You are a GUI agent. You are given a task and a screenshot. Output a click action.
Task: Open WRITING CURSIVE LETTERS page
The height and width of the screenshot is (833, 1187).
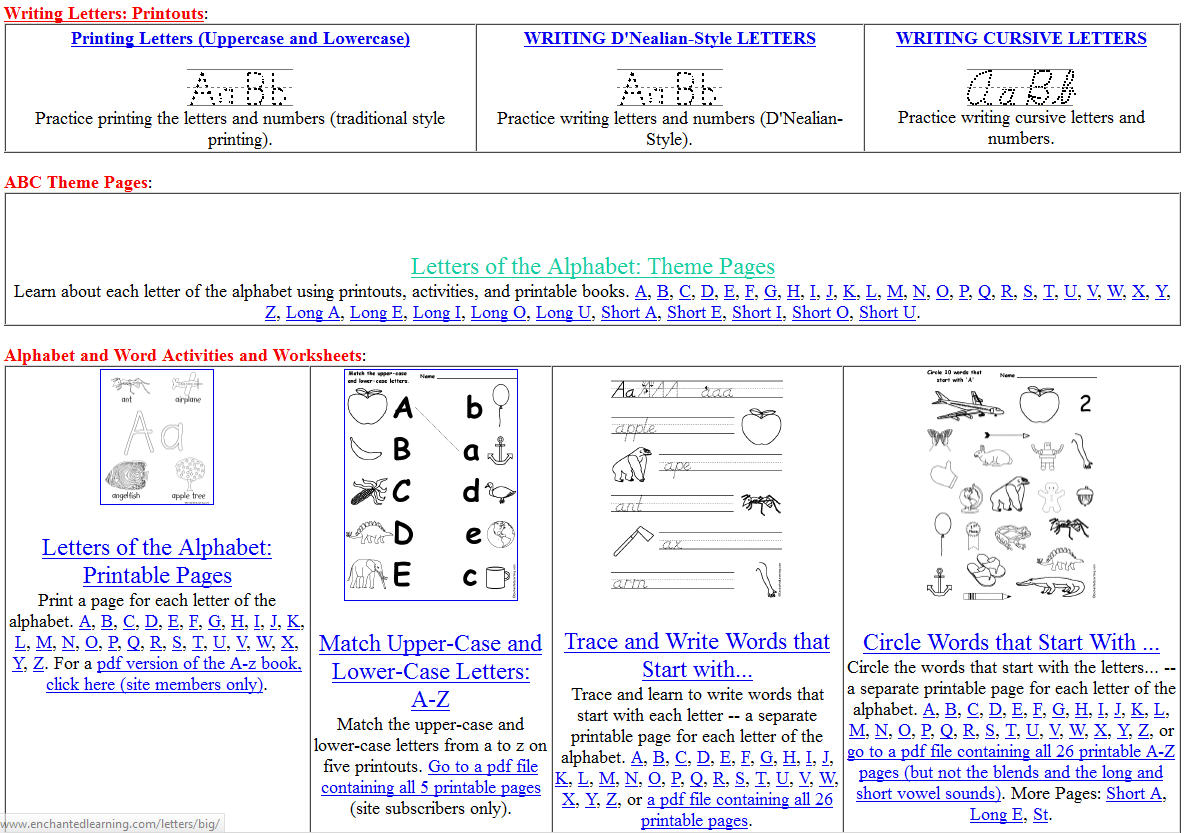click(x=1021, y=38)
